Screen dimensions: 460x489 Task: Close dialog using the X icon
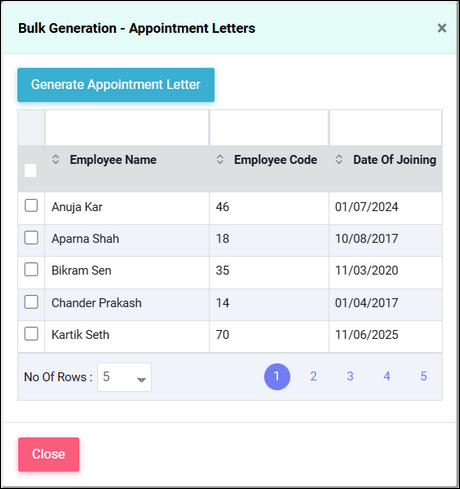442,28
